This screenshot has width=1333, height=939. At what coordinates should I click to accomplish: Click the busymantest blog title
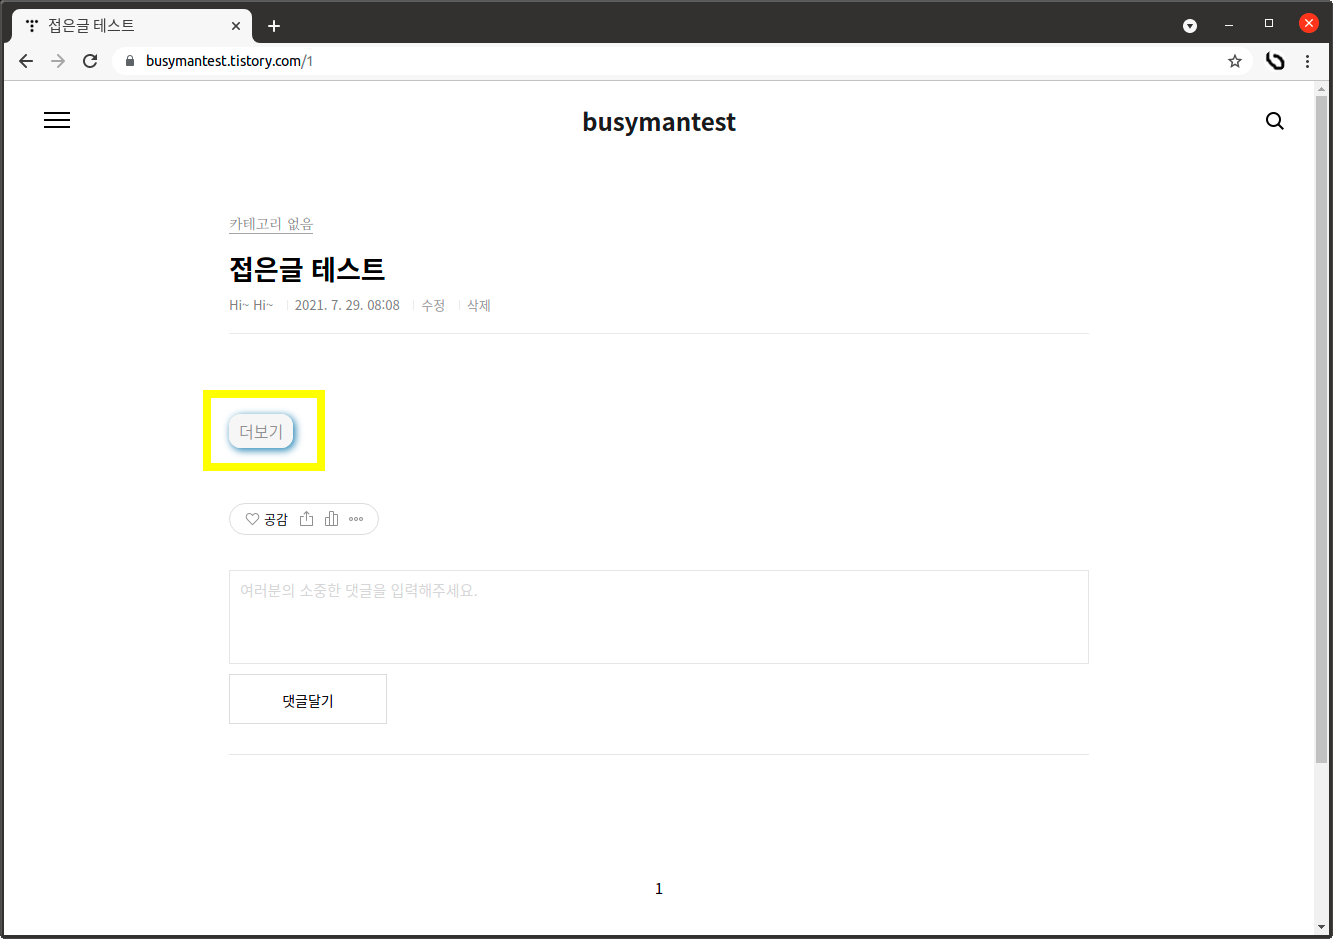tap(659, 122)
